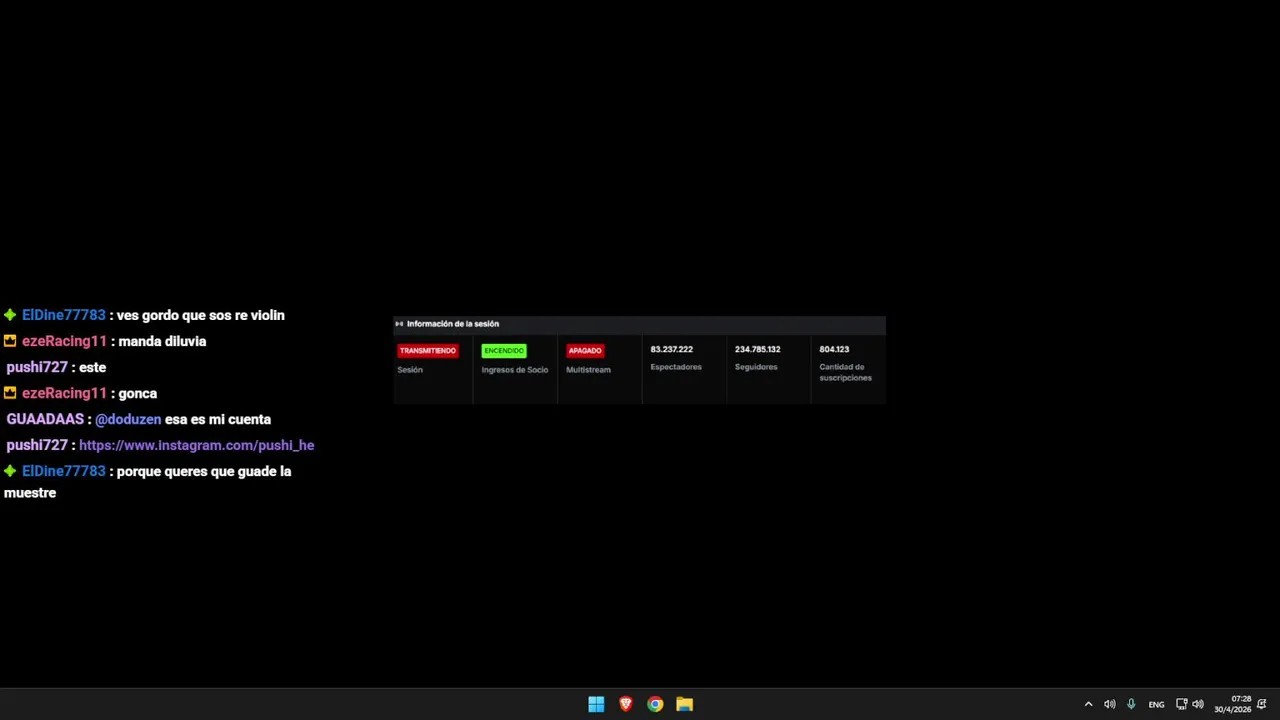Click the 'Multistream' label
Screen dimensions: 1280x720
pyautogui.click(x=588, y=370)
